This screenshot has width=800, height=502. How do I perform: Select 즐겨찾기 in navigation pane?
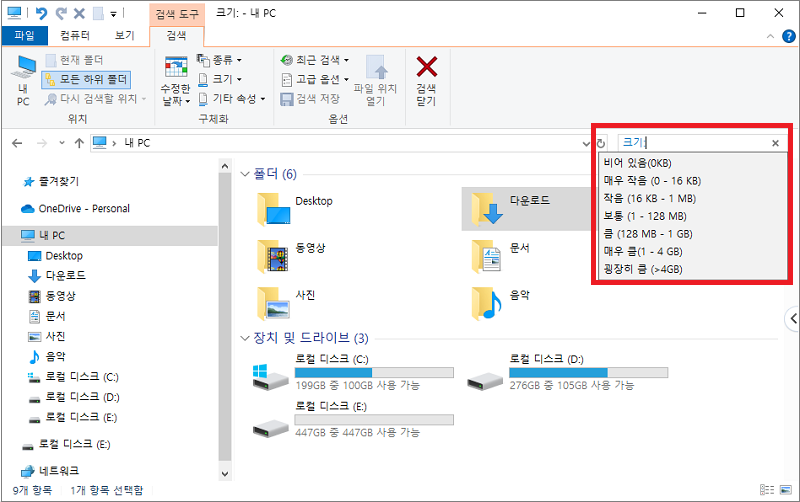click(51, 182)
